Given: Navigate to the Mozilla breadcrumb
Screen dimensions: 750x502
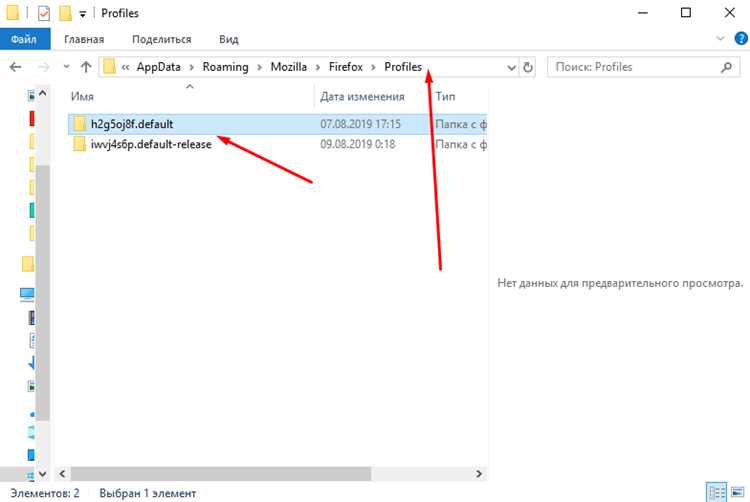Looking at the screenshot, I should 289,67.
